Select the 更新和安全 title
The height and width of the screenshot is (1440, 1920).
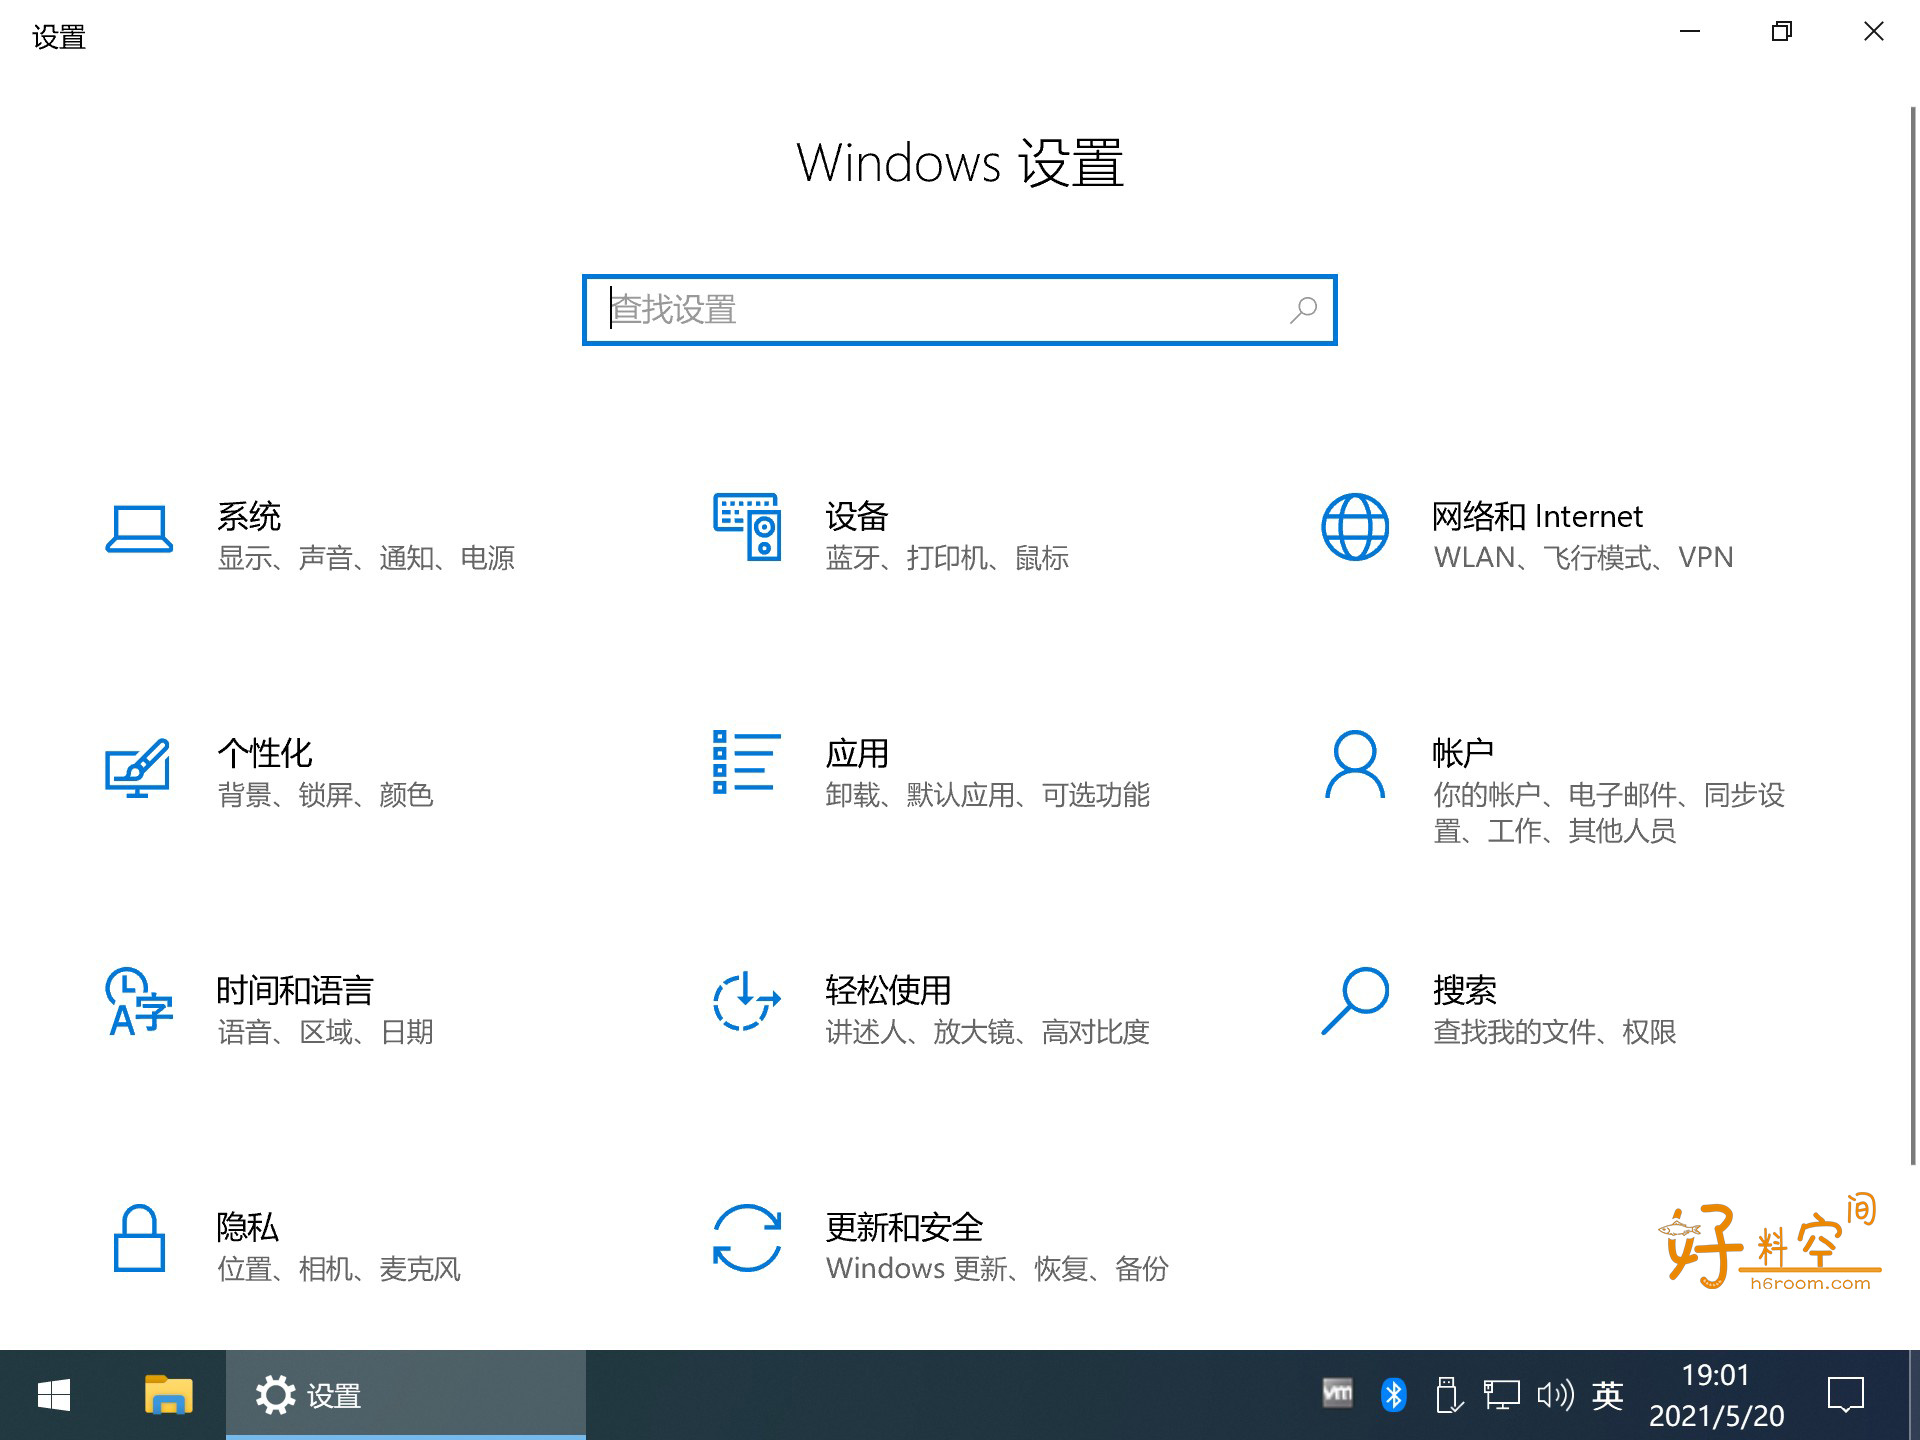(904, 1227)
